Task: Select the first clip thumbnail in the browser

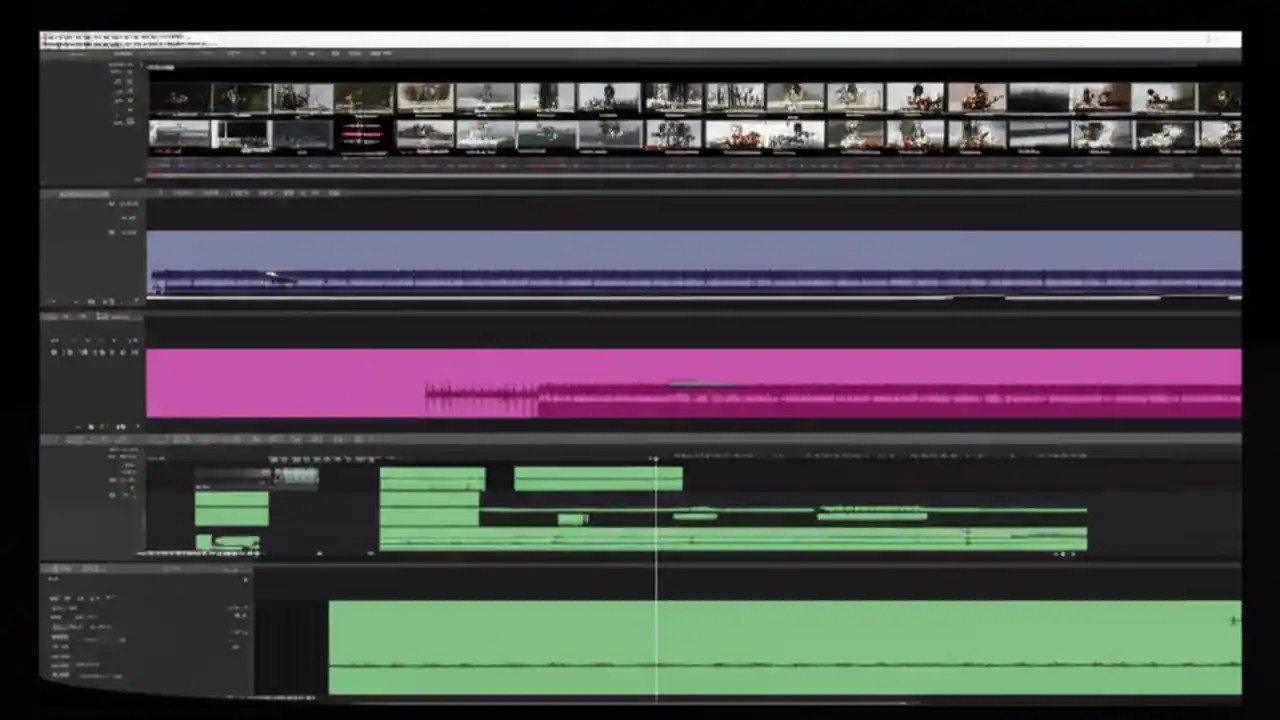Action: click(180, 95)
